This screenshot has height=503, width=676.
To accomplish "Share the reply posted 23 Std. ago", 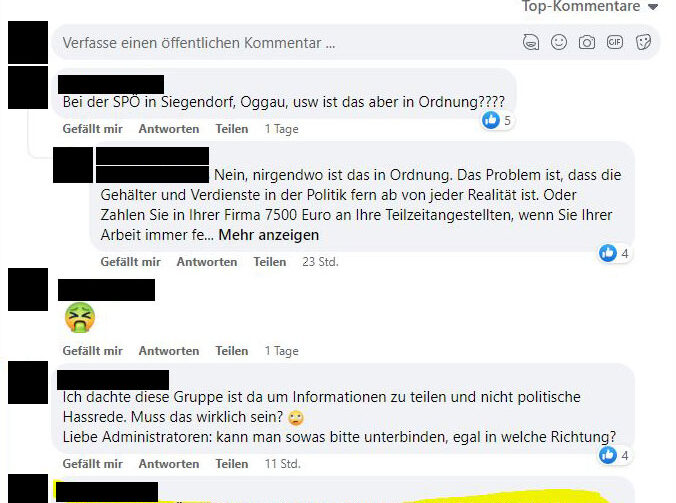I will pos(269,262).
